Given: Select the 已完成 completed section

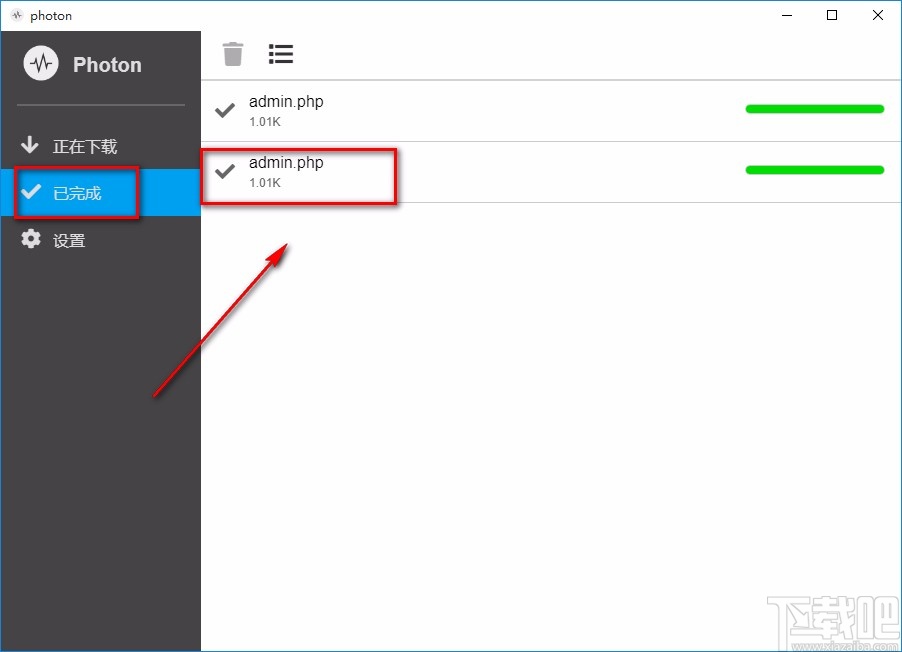Looking at the screenshot, I should tap(101, 193).
